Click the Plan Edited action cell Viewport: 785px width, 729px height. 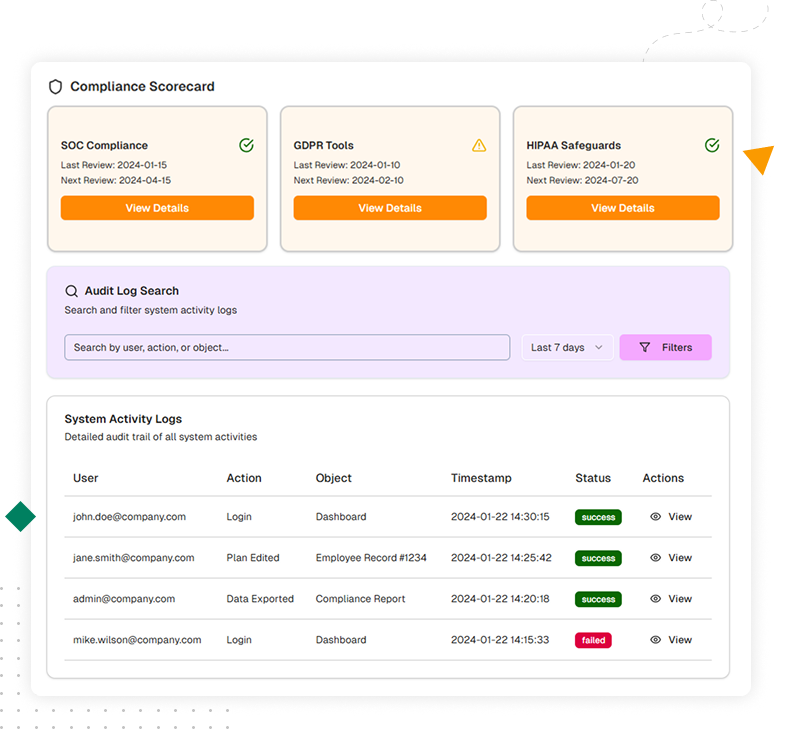[x=253, y=558]
